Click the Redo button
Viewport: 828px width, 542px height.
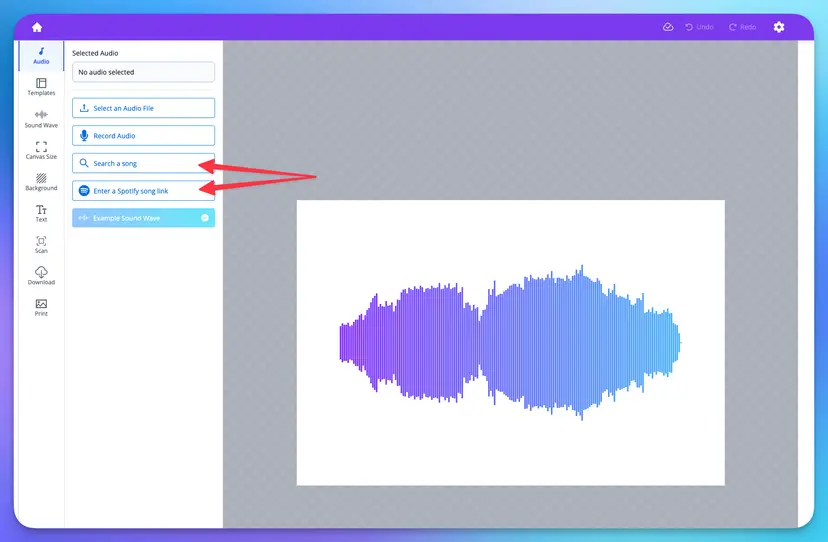pos(742,27)
